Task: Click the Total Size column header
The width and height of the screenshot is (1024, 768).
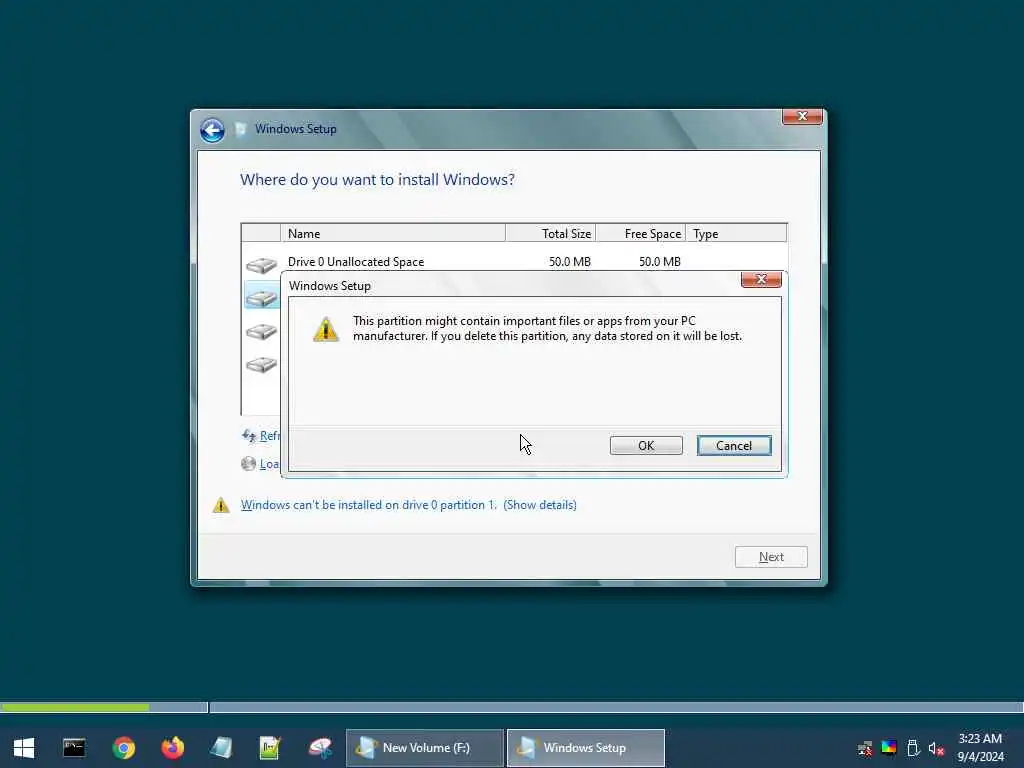Action: pos(551,233)
